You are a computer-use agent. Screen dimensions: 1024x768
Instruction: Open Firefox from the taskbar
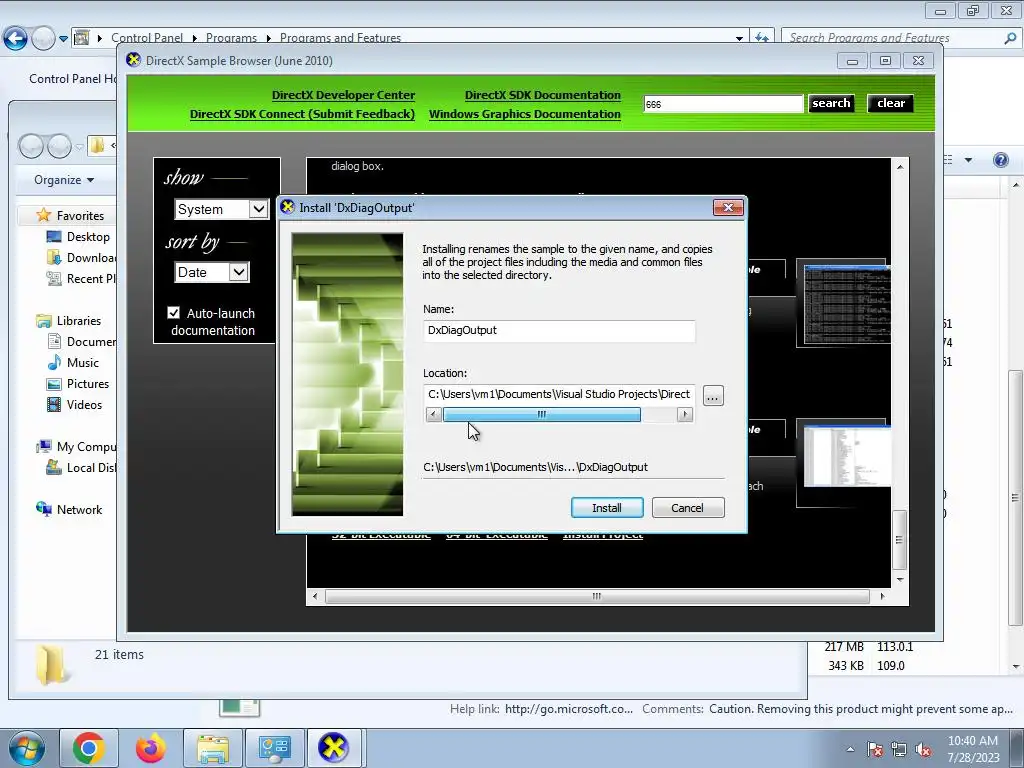[x=151, y=748]
